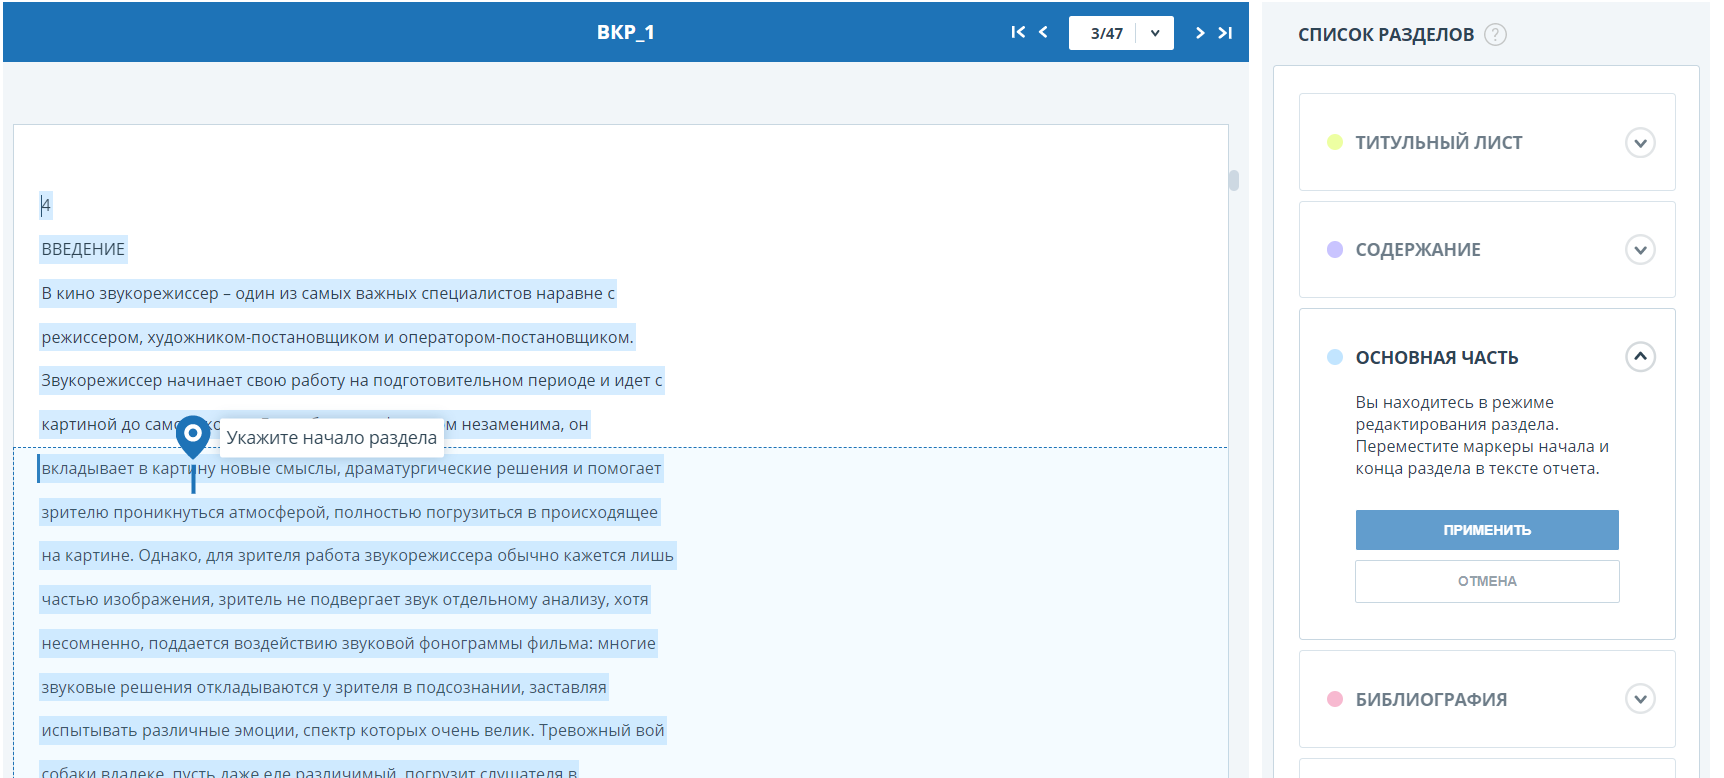Open the page number dropdown

[x=1155, y=33]
